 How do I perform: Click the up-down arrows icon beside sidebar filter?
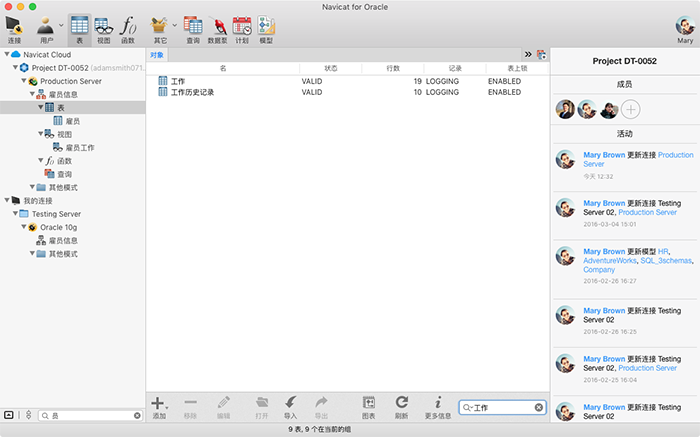[29, 415]
